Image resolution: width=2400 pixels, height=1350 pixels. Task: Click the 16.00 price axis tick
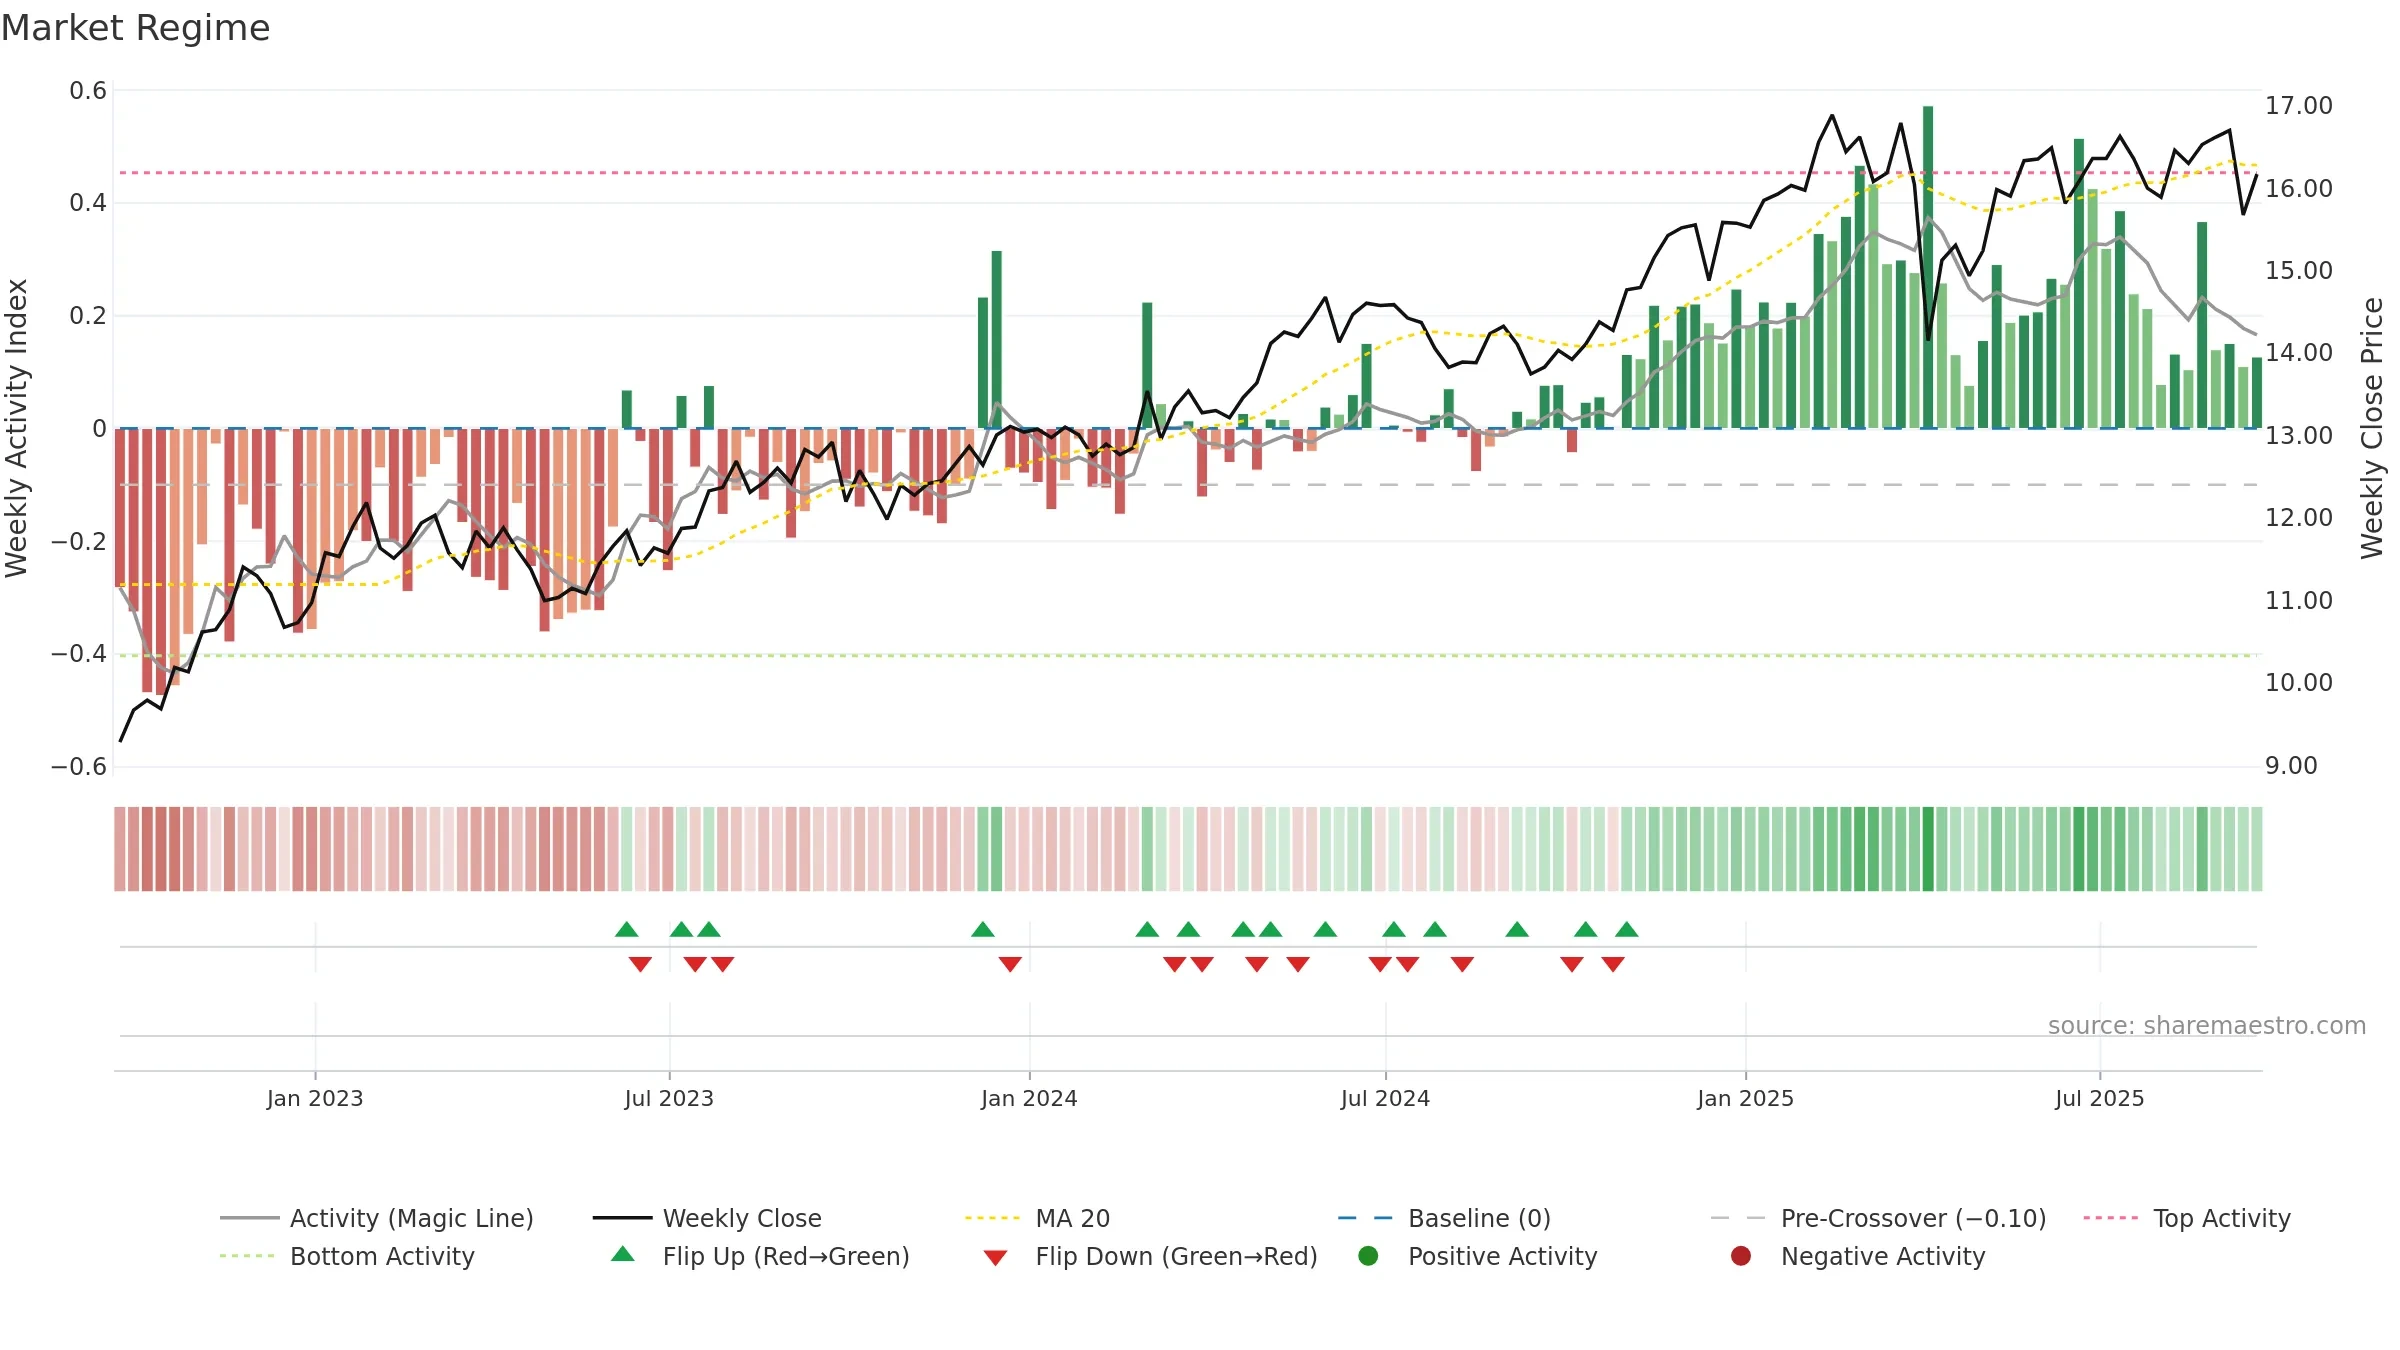pos(2299,188)
